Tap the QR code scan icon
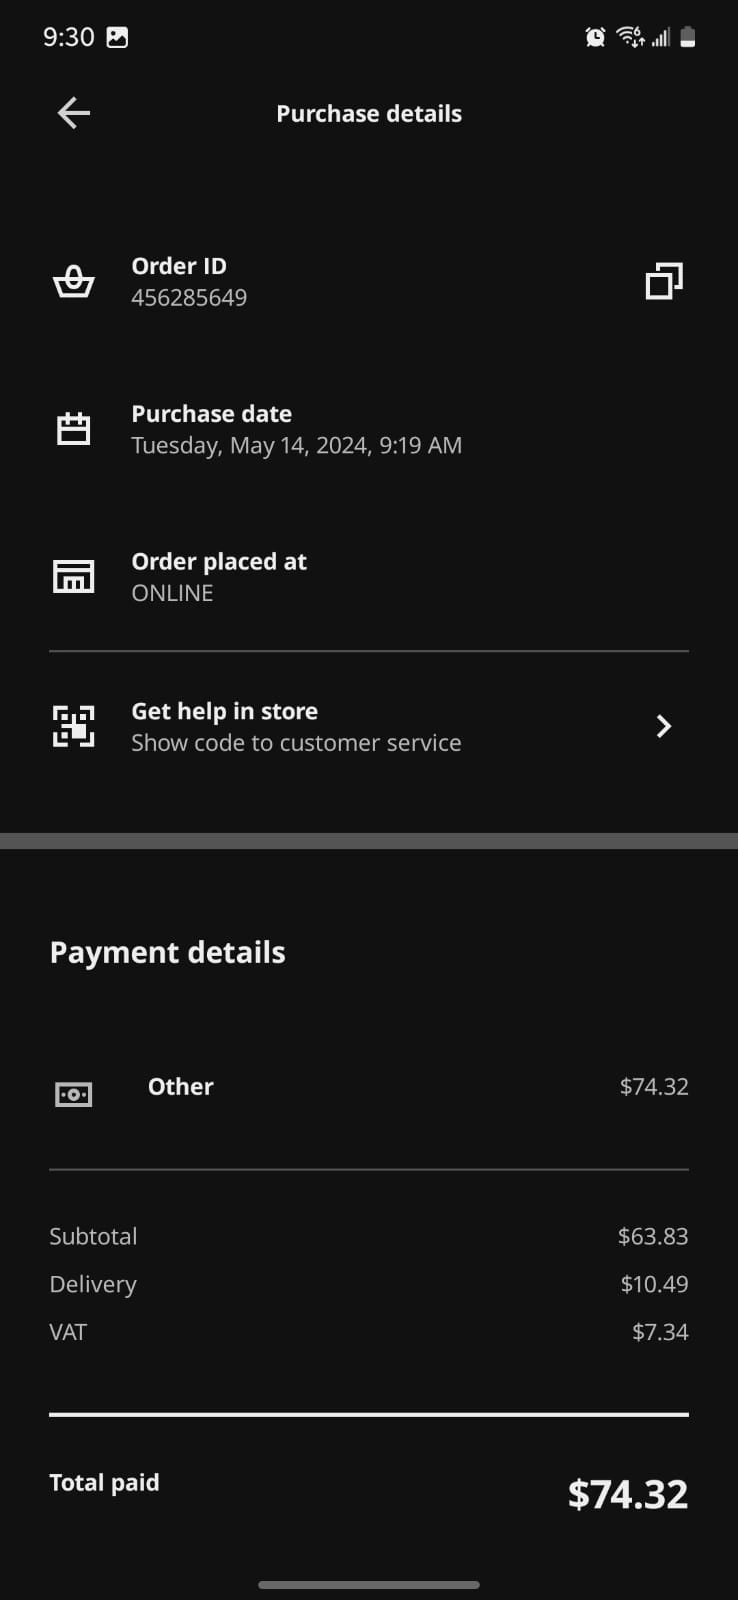Viewport: 738px width, 1600px height. 73,726
